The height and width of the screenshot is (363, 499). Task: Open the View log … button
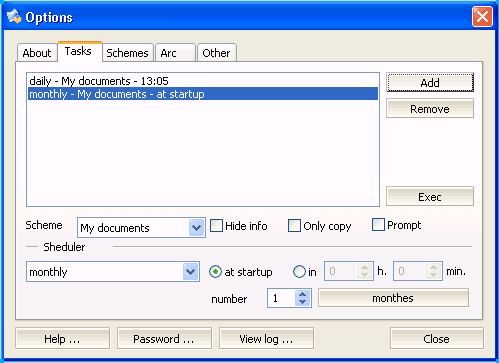pos(266,338)
